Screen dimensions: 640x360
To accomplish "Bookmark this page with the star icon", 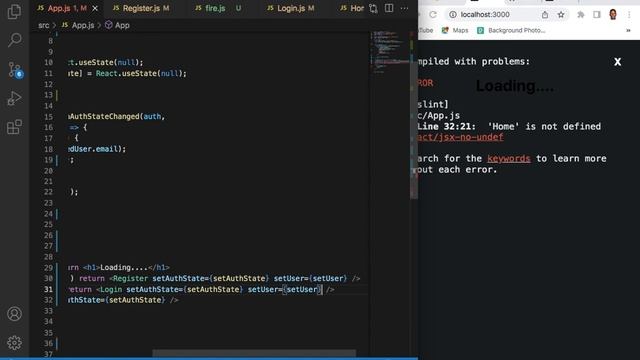I will 561,15.
